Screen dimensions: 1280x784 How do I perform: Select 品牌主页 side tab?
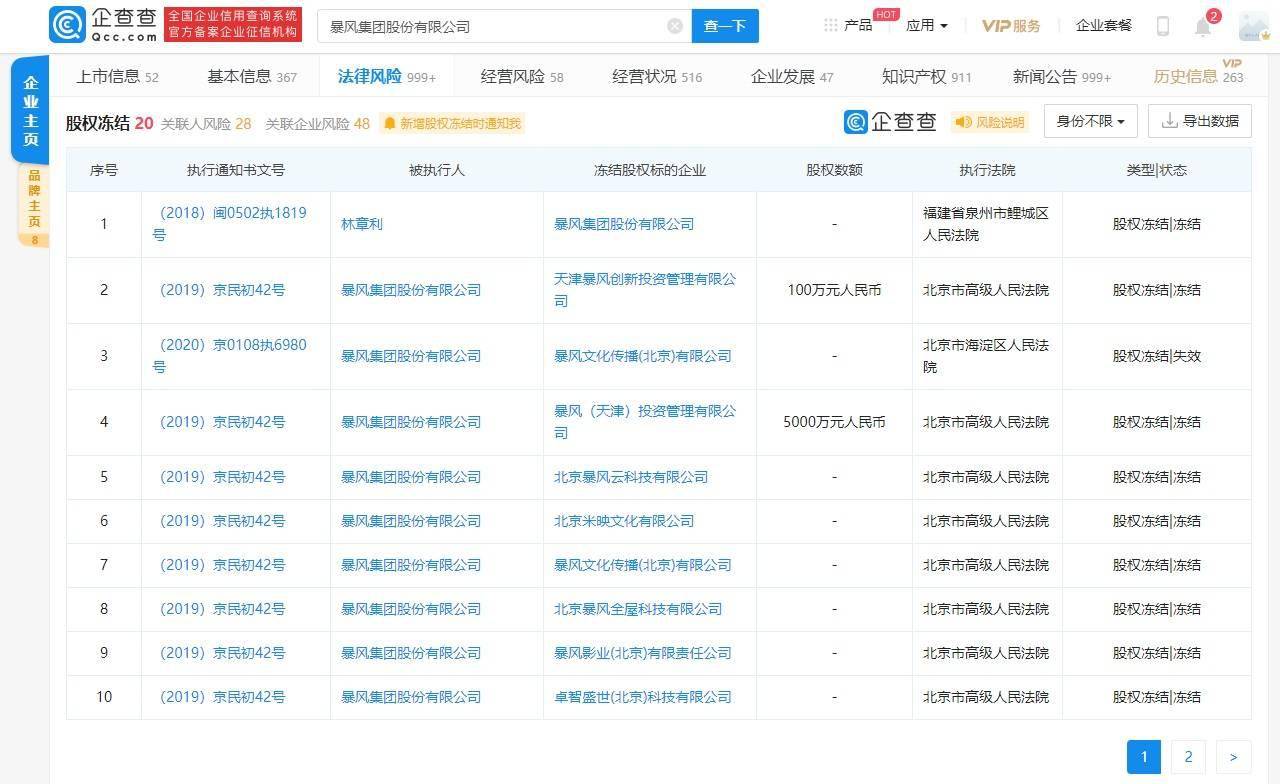pos(33,205)
